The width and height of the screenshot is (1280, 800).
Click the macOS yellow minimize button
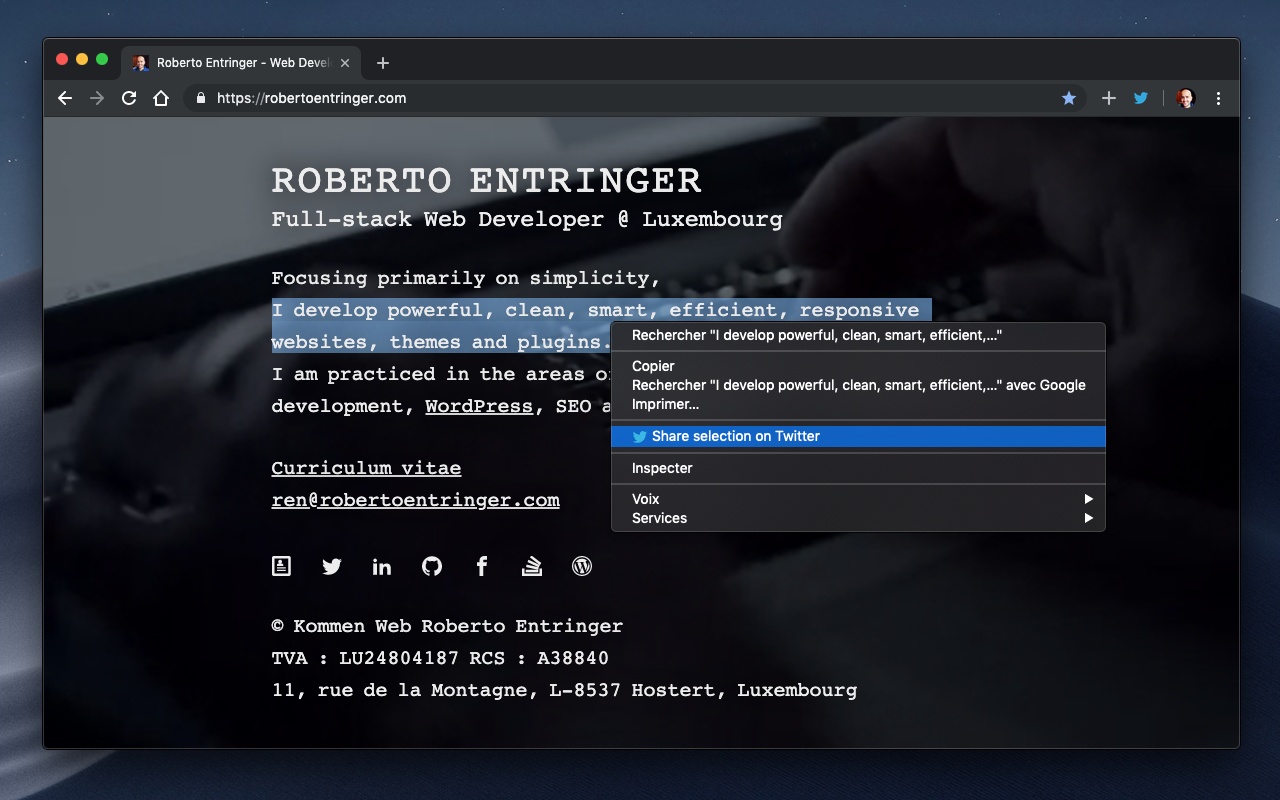82,60
